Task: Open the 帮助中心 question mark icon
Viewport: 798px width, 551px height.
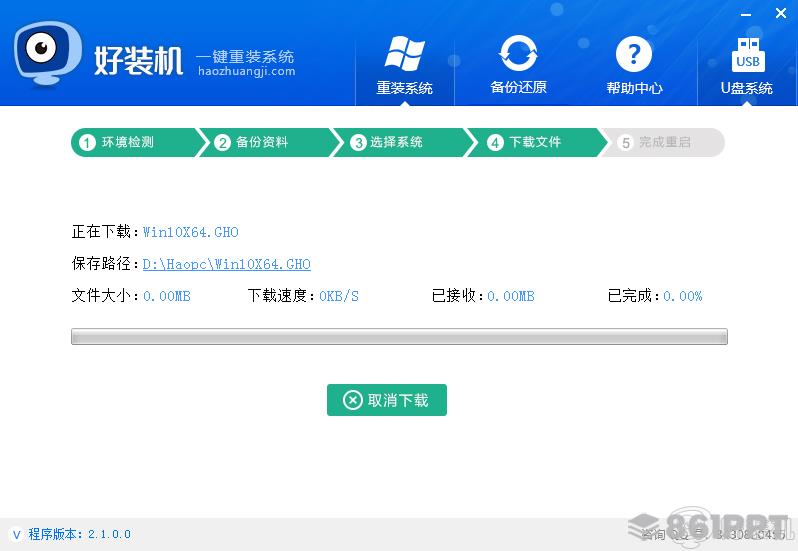Action: coord(634,53)
